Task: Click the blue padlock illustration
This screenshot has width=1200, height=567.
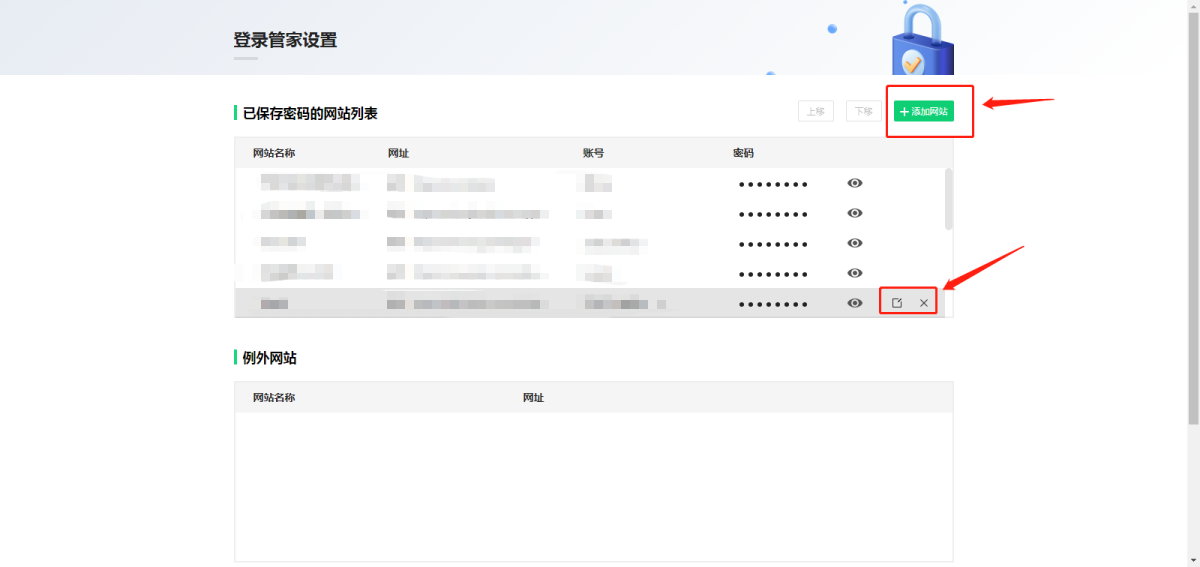Action: pyautogui.click(x=921, y=45)
